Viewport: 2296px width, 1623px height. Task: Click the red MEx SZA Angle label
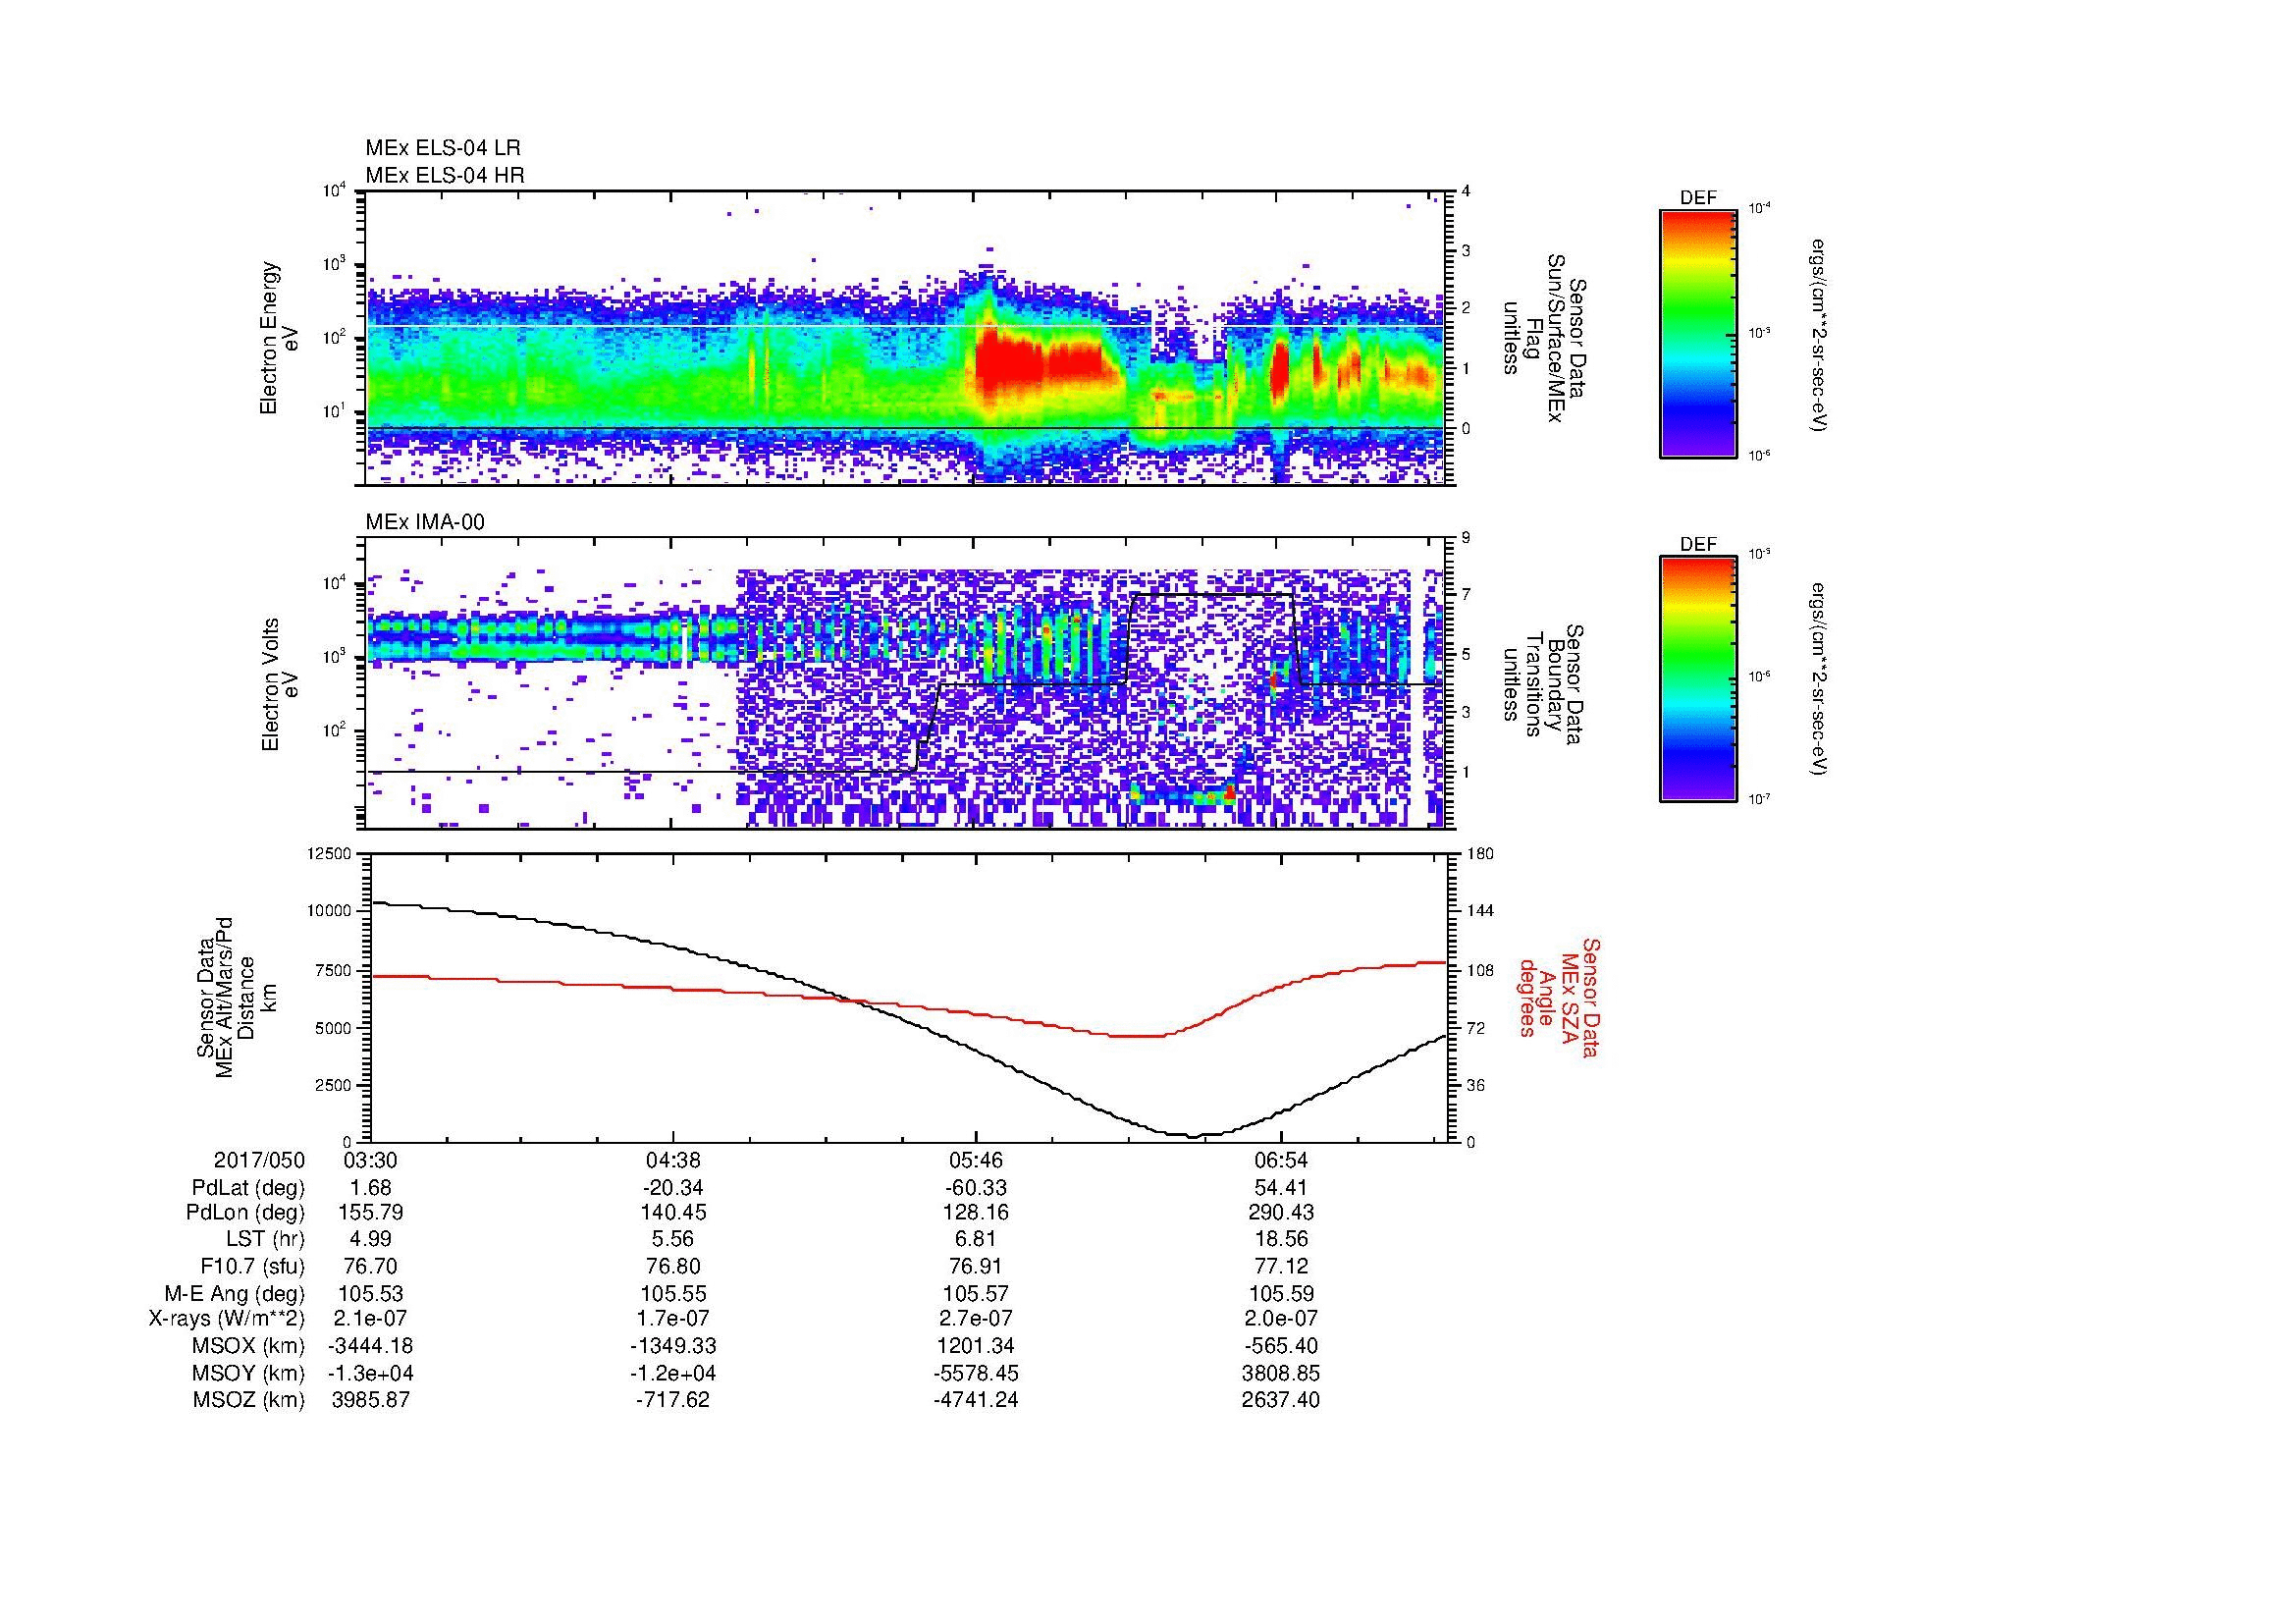pyautogui.click(x=1559, y=996)
